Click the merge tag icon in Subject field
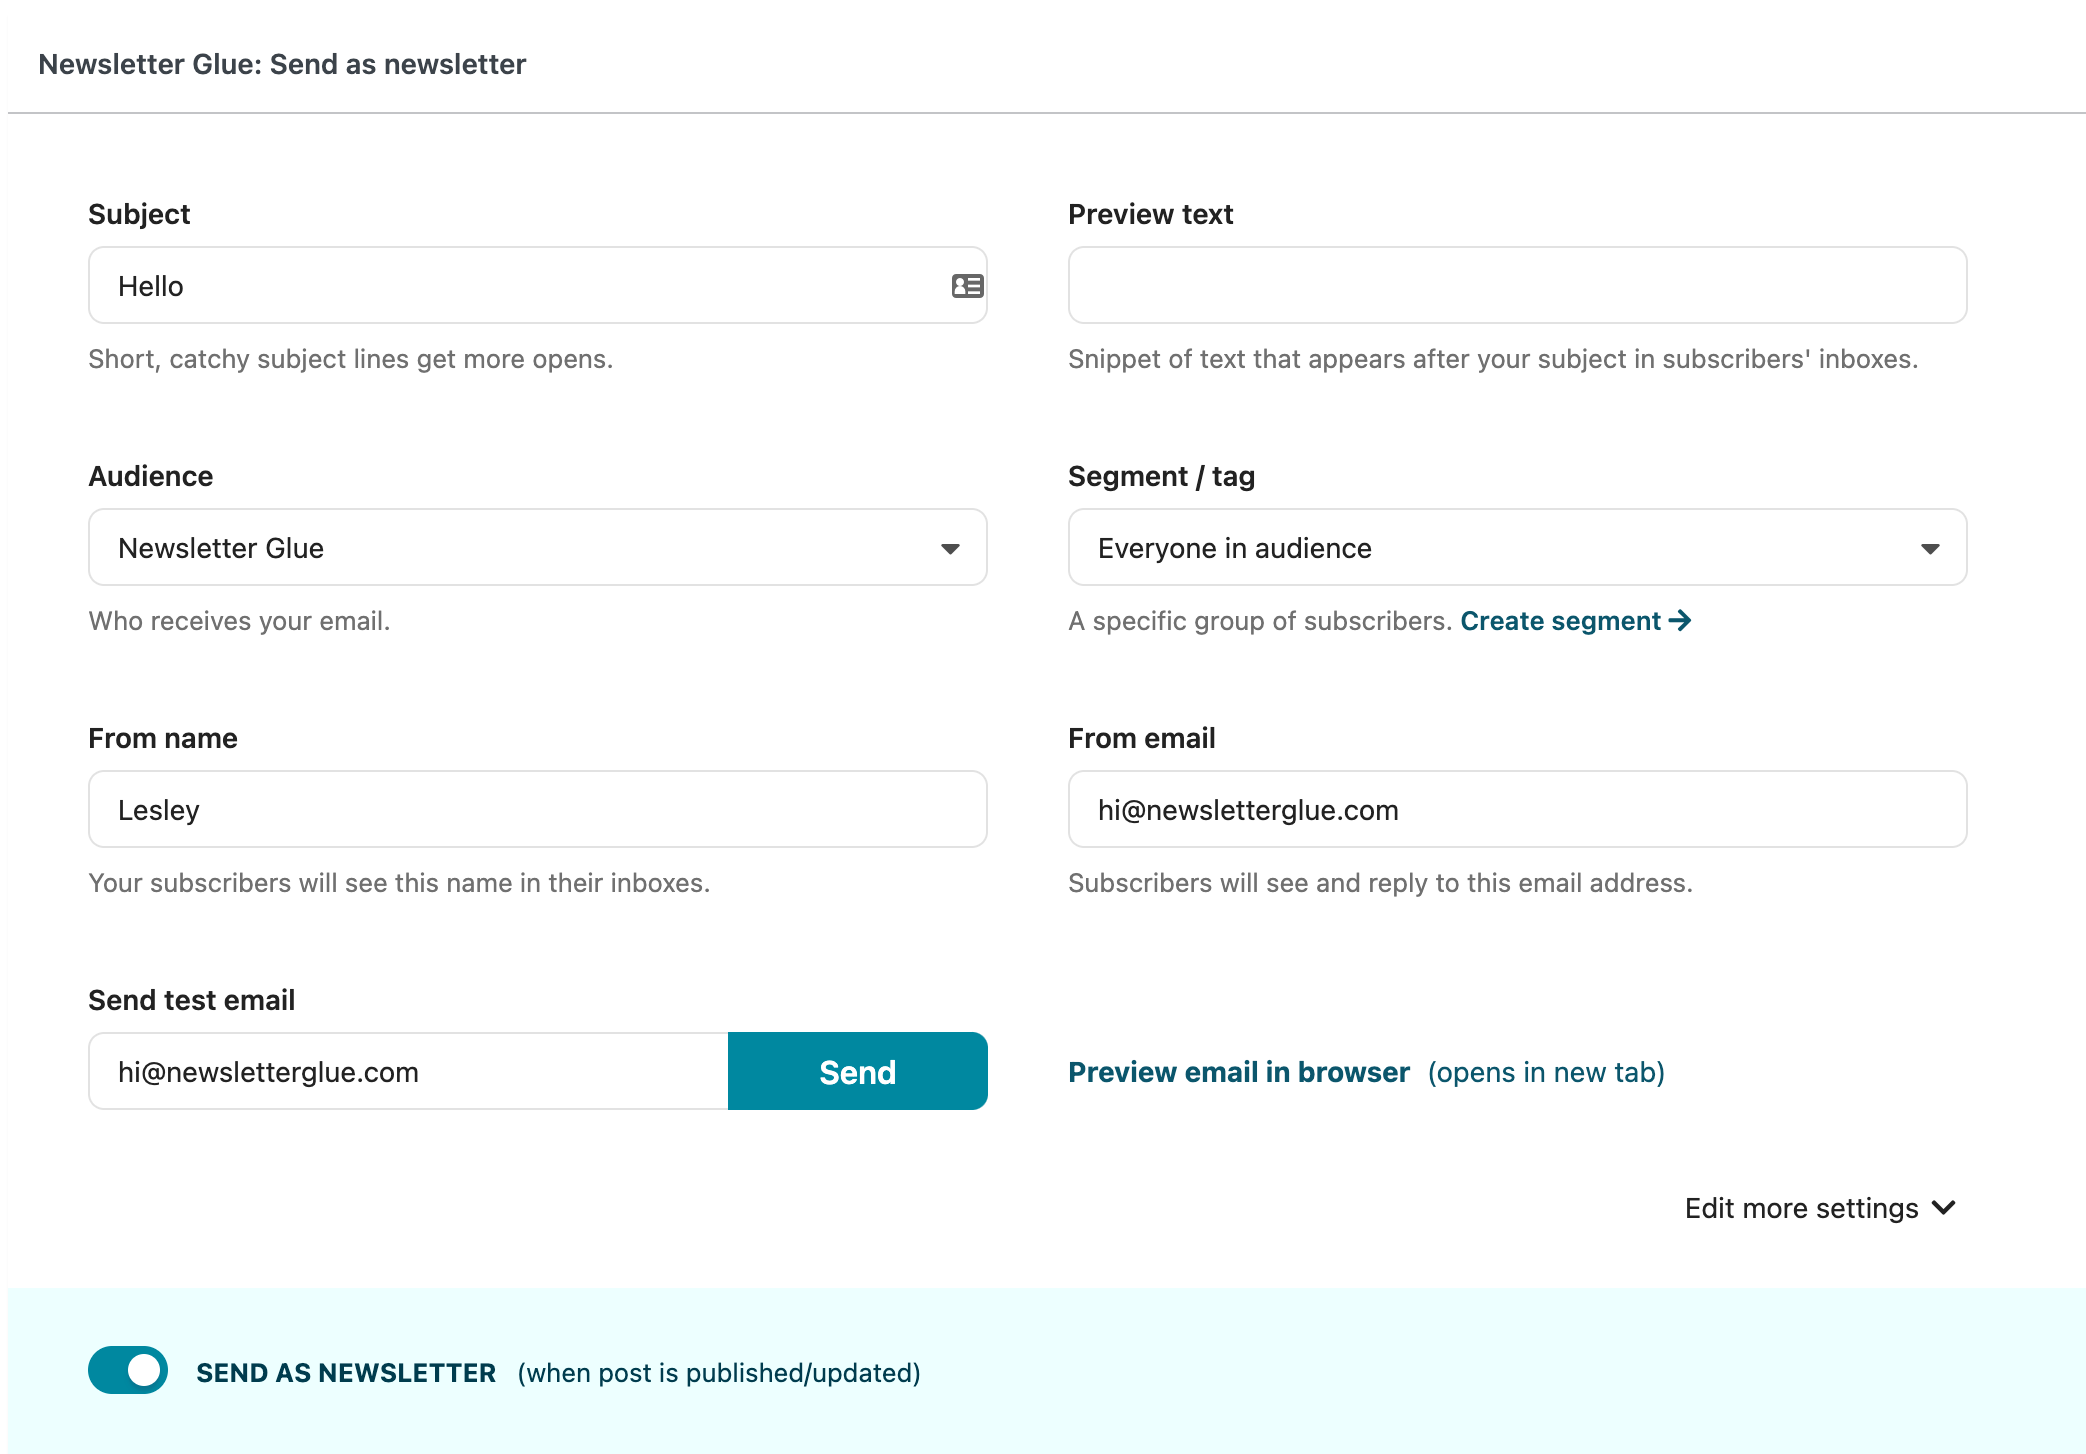The width and height of the screenshot is (2086, 1454). pyautogui.click(x=967, y=286)
